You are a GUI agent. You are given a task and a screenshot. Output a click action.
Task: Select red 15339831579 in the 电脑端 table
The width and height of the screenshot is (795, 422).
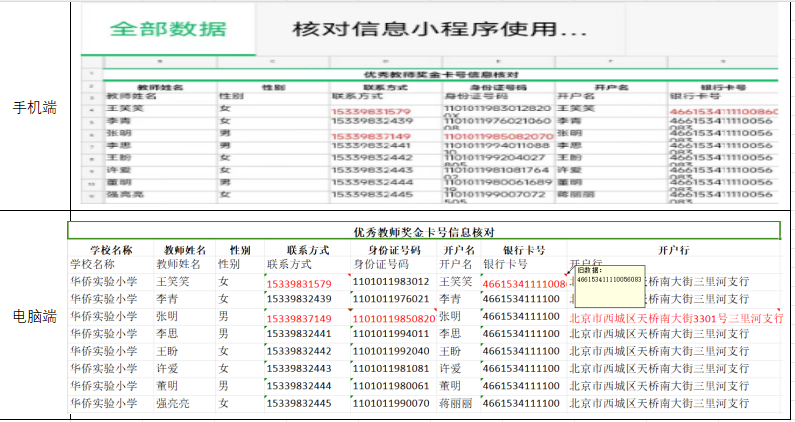coord(299,284)
